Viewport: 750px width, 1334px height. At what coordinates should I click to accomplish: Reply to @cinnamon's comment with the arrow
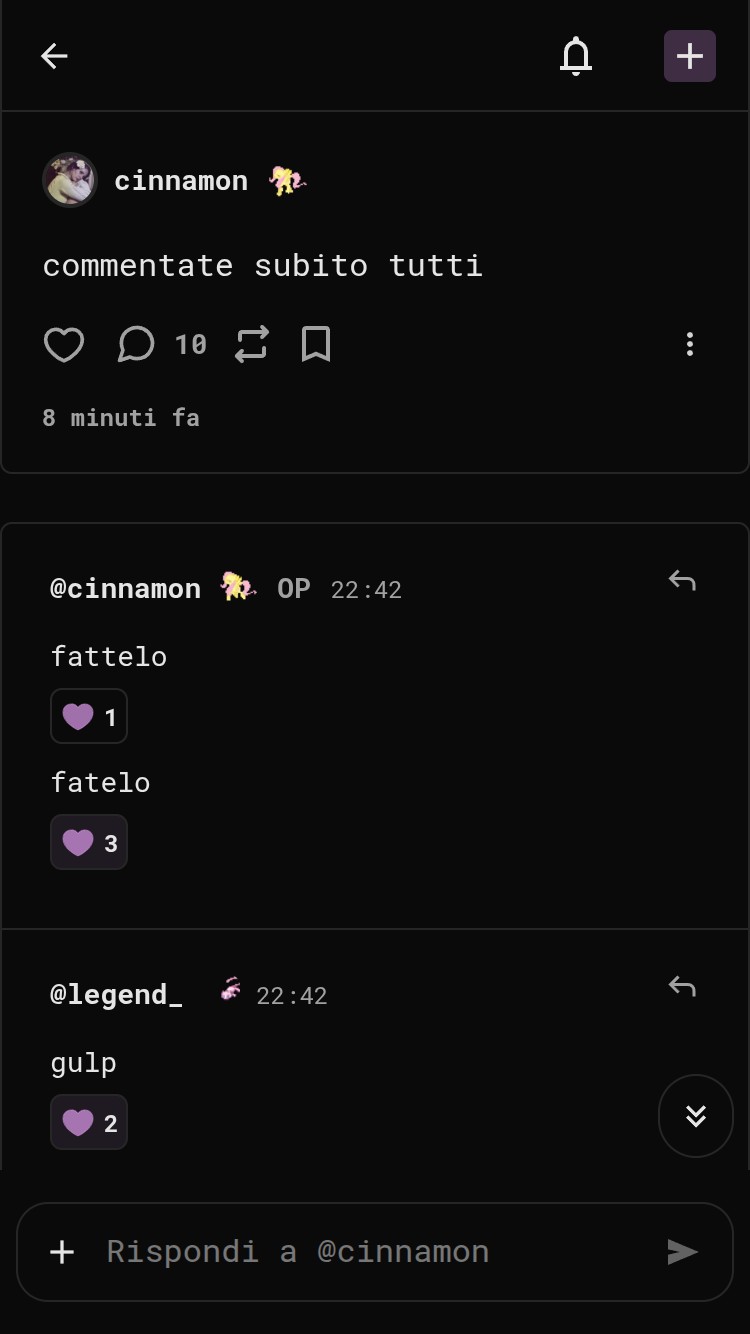click(x=682, y=581)
